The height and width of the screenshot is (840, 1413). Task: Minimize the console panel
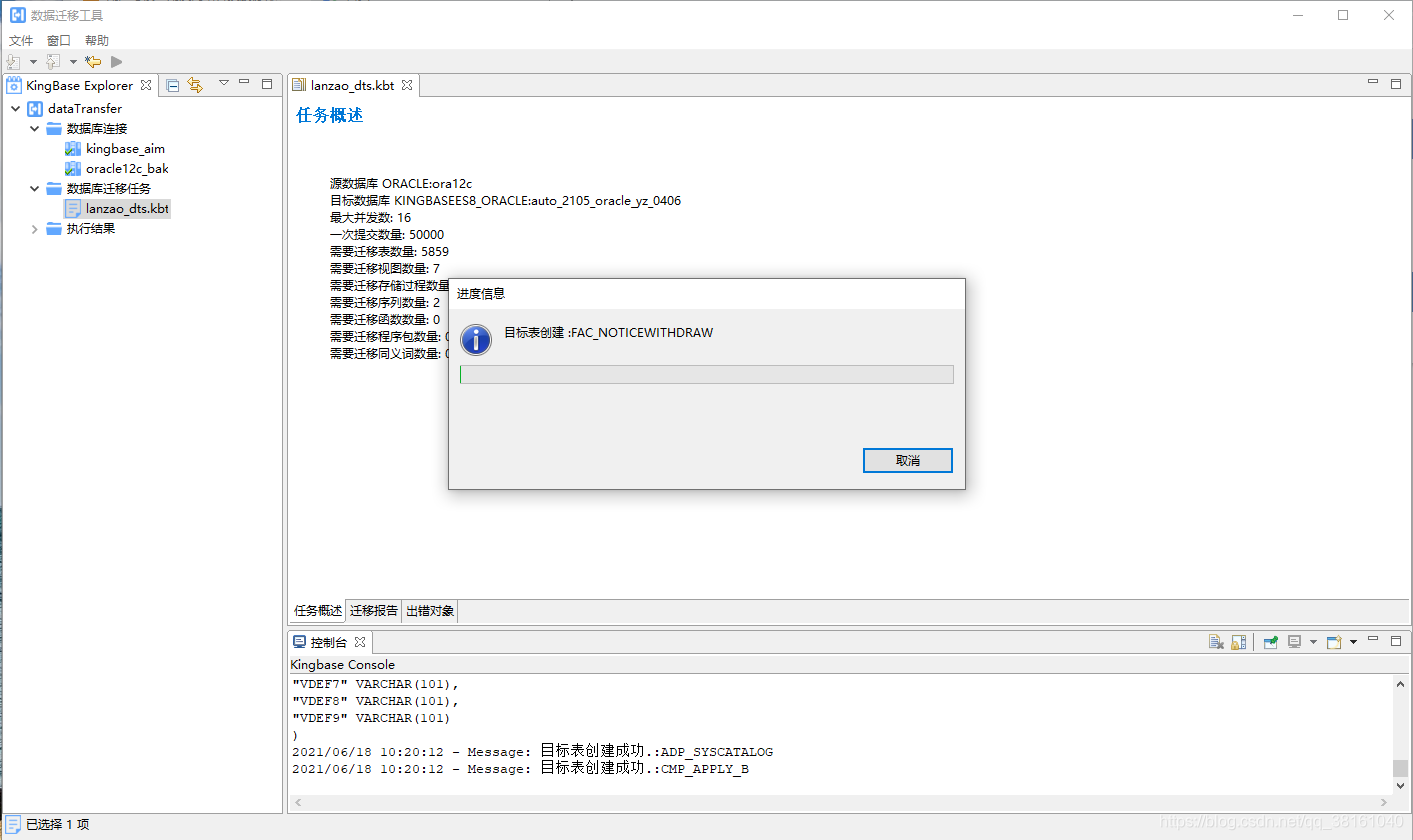coord(1373,639)
